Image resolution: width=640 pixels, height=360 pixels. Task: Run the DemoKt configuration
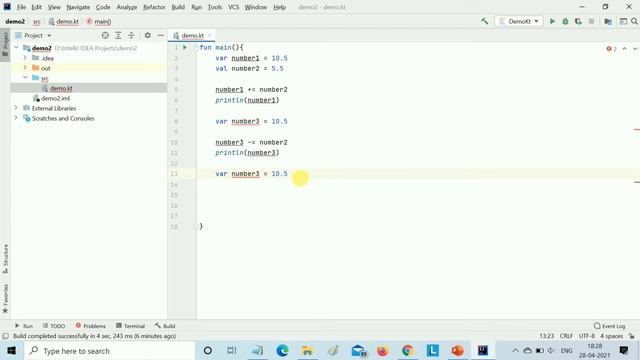552,21
